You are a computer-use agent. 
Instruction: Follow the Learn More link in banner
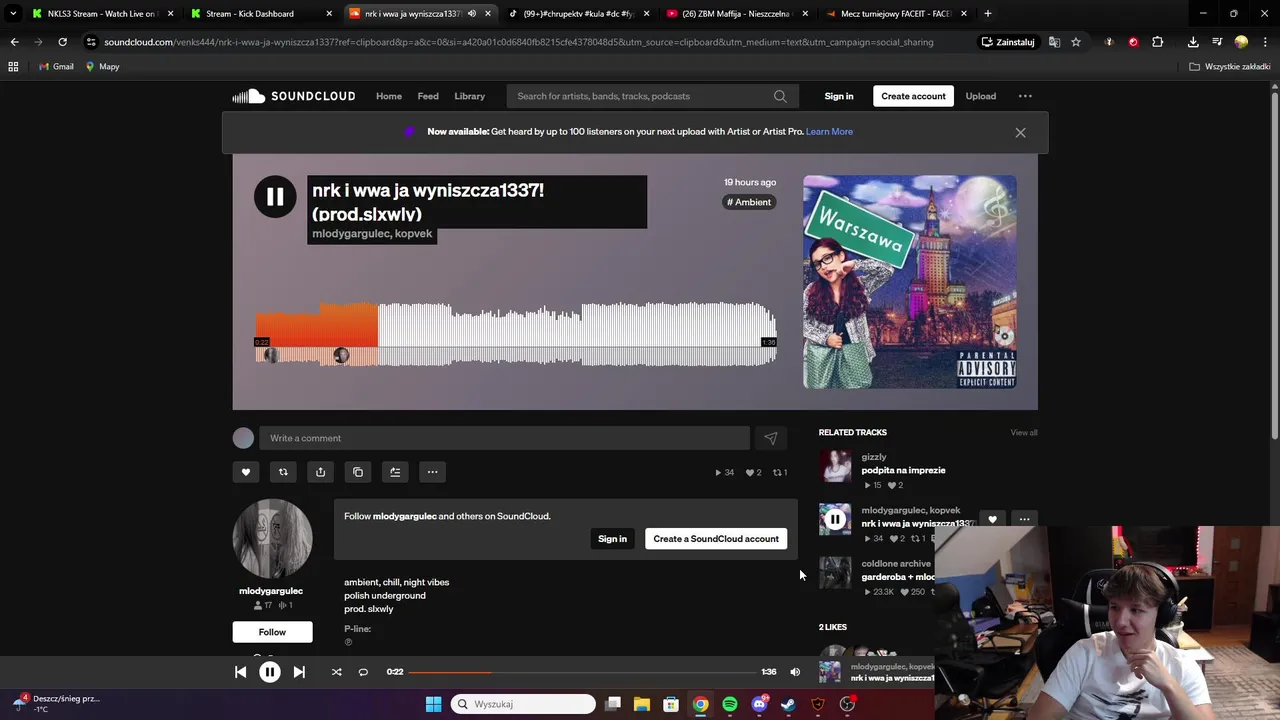(x=829, y=132)
